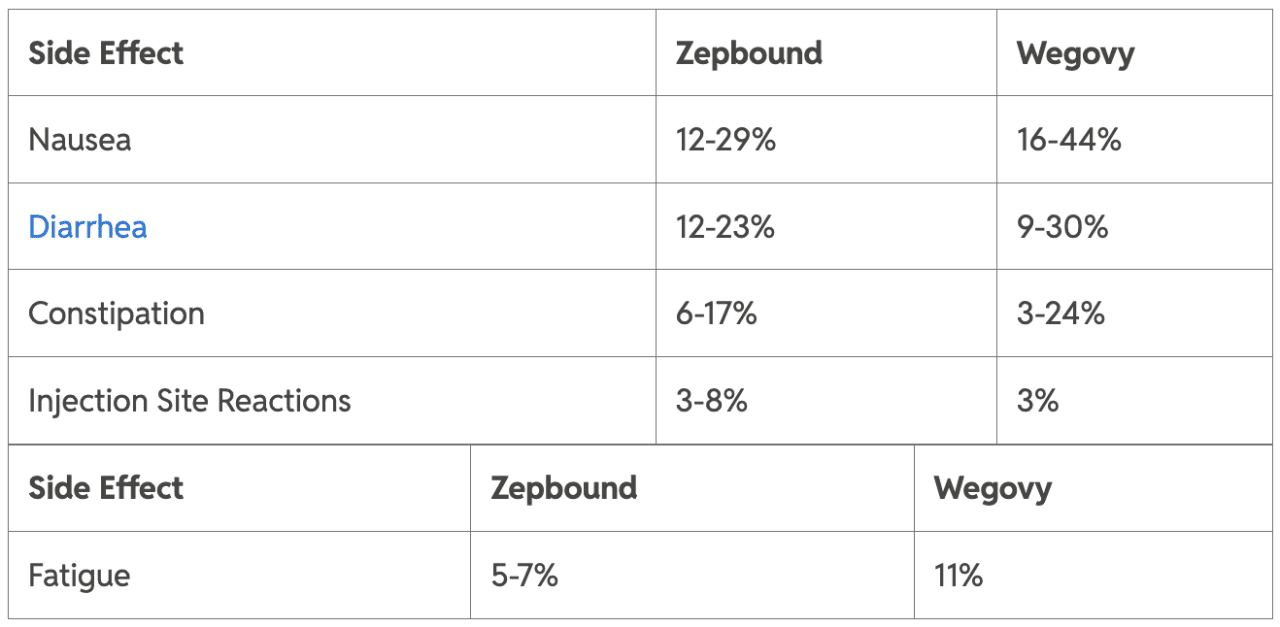This screenshot has height=627, width=1280.
Task: Click the Zepbound header above 5-7%
Action: pos(564,488)
